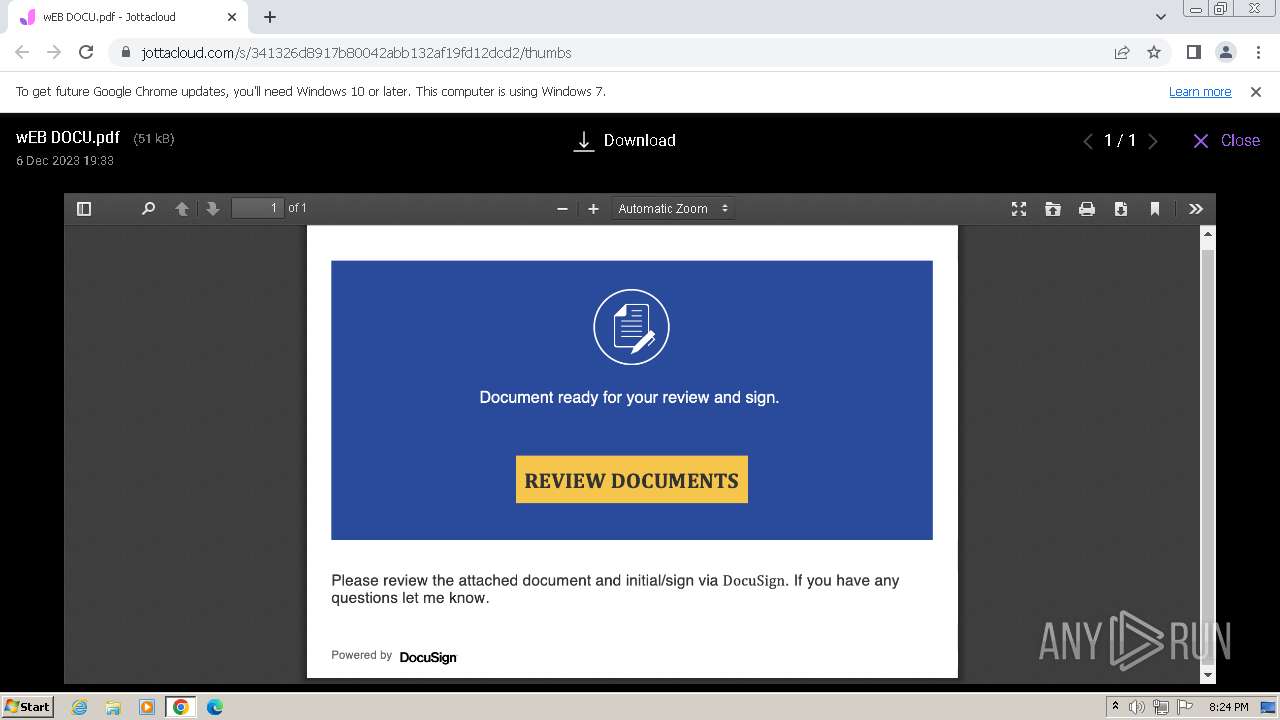Reload the current page

point(86,52)
